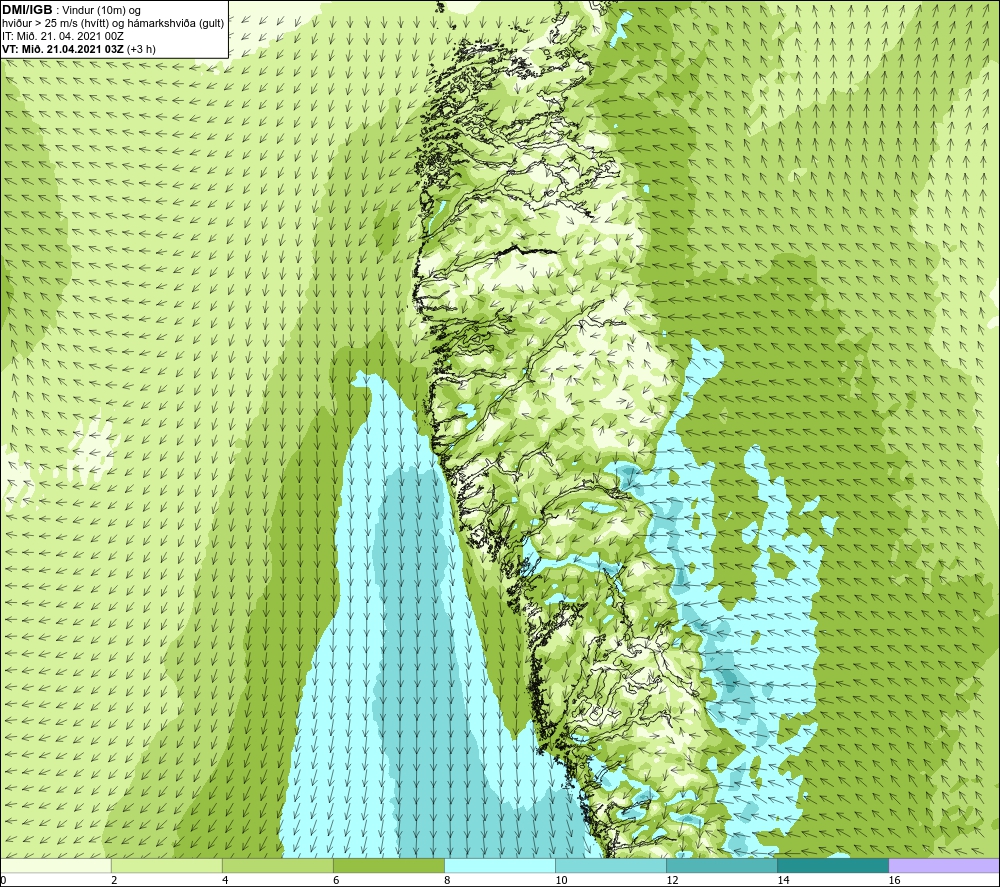Viewport: 1000px width, 887px height.
Task: Click the legend value '2'
Action: [x=114, y=881]
